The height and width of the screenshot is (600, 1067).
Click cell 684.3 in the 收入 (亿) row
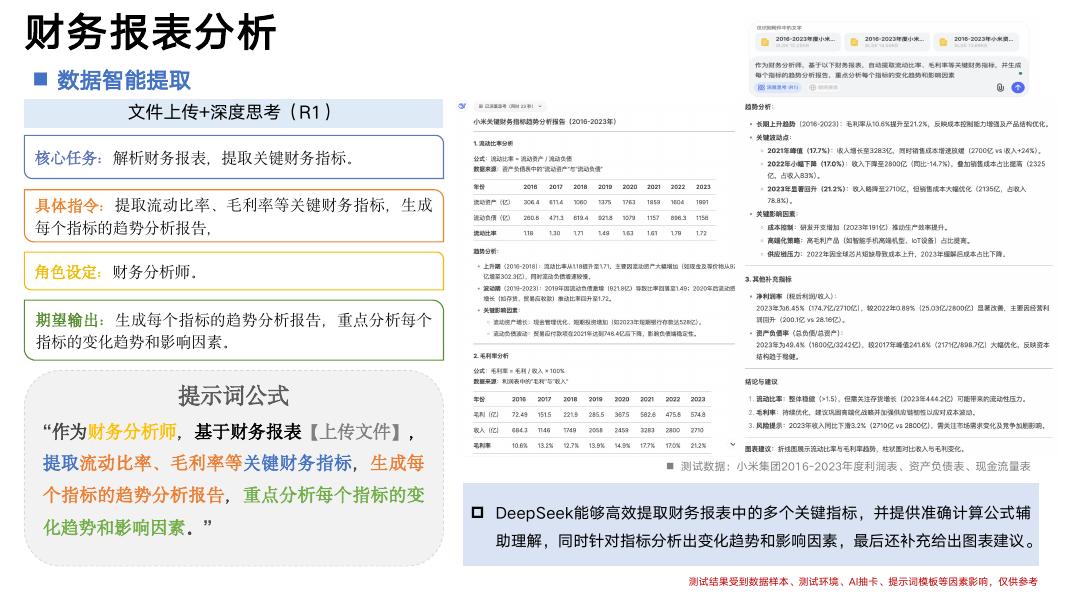coord(520,430)
